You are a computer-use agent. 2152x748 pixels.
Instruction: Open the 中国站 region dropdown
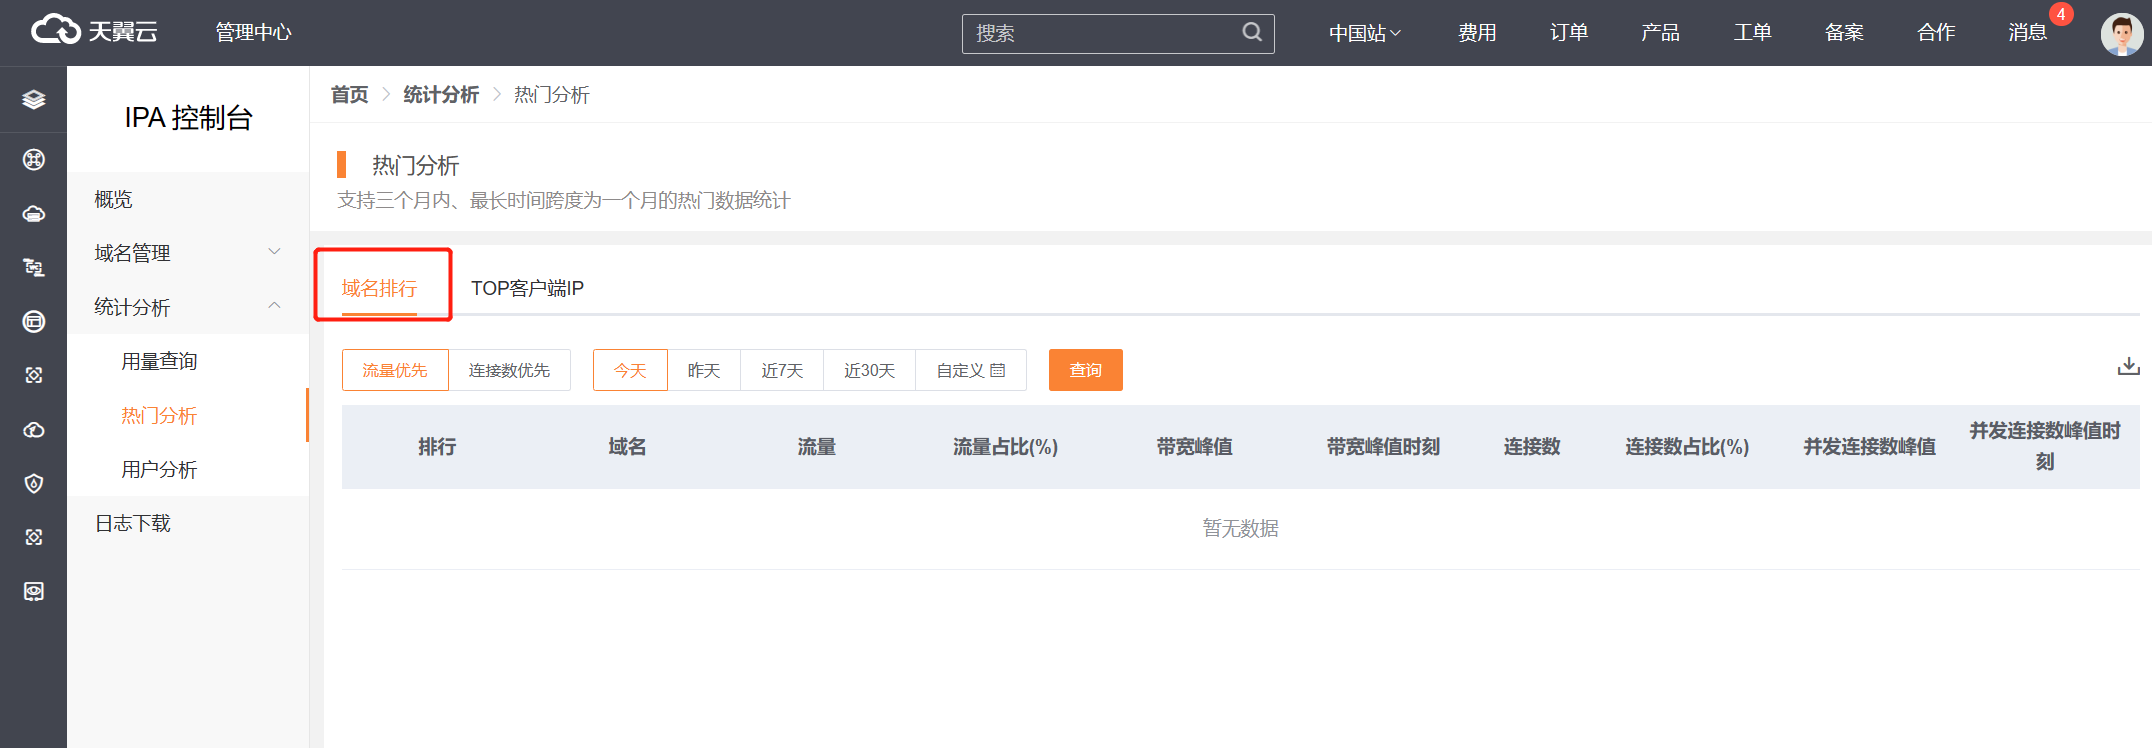[x=1364, y=33]
